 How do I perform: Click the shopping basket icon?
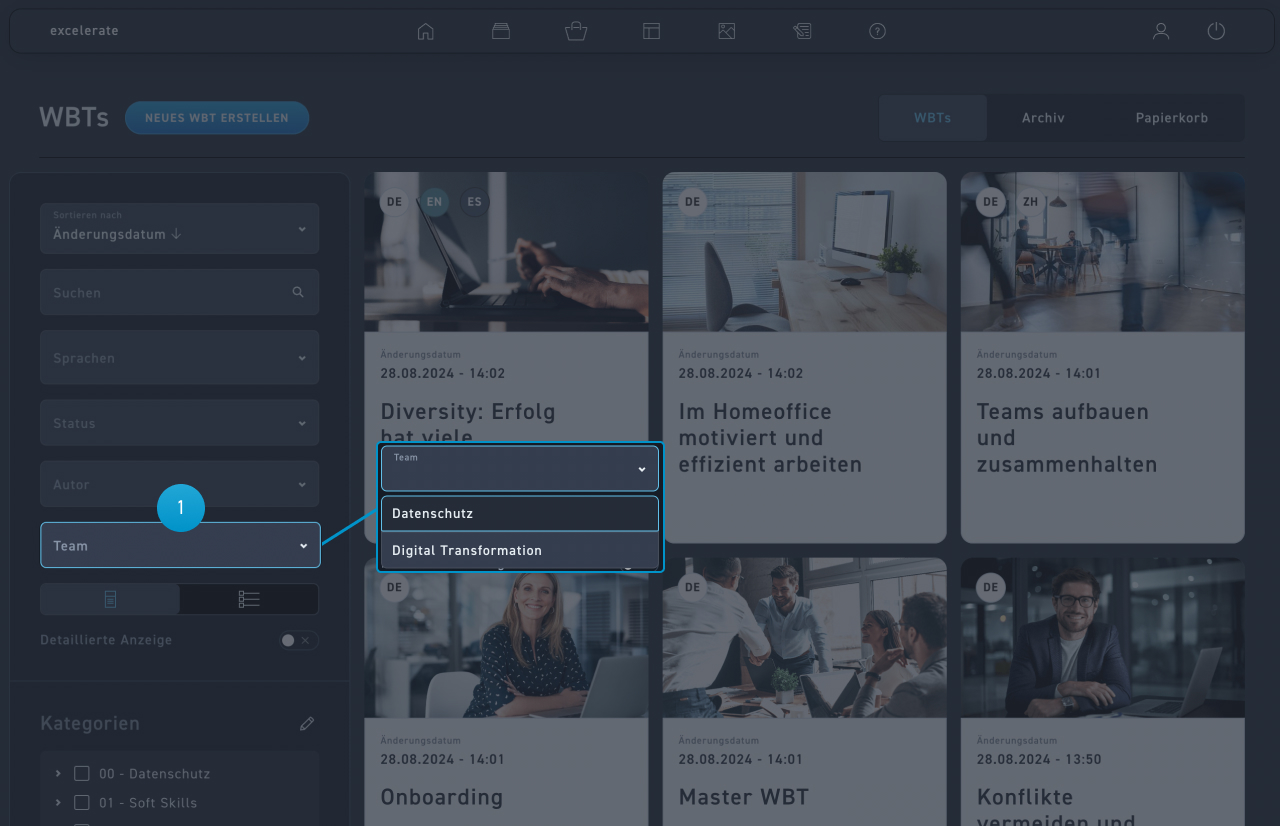[x=576, y=31]
